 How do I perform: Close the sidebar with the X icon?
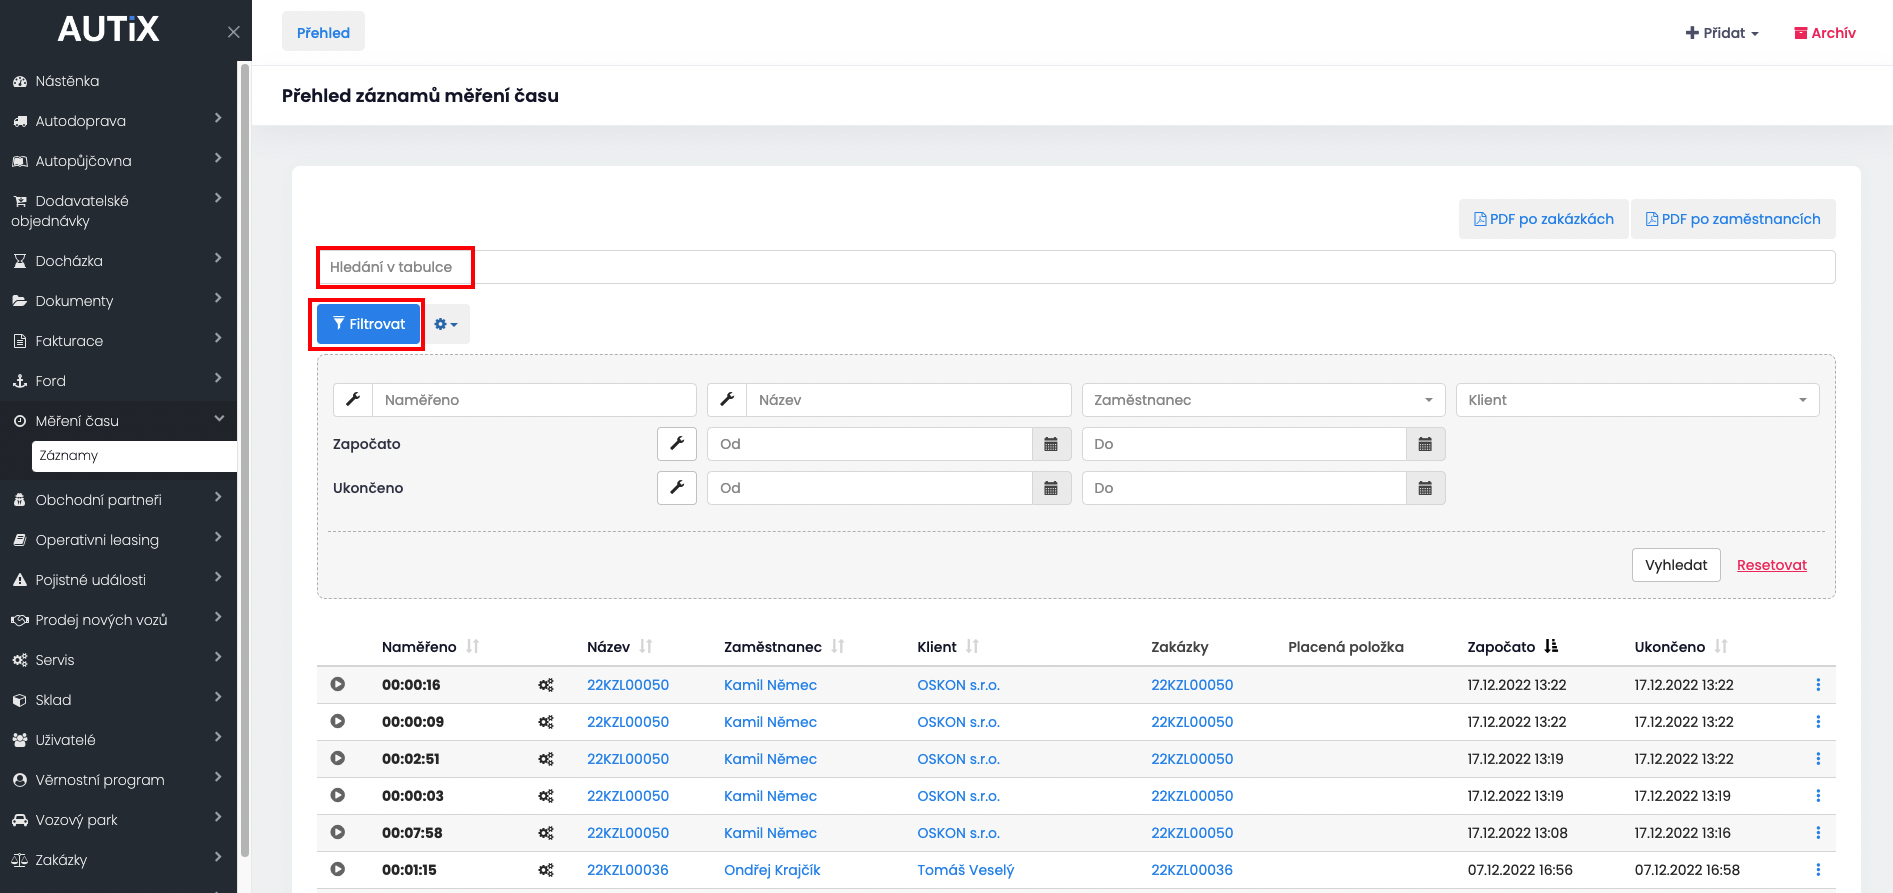point(233,32)
